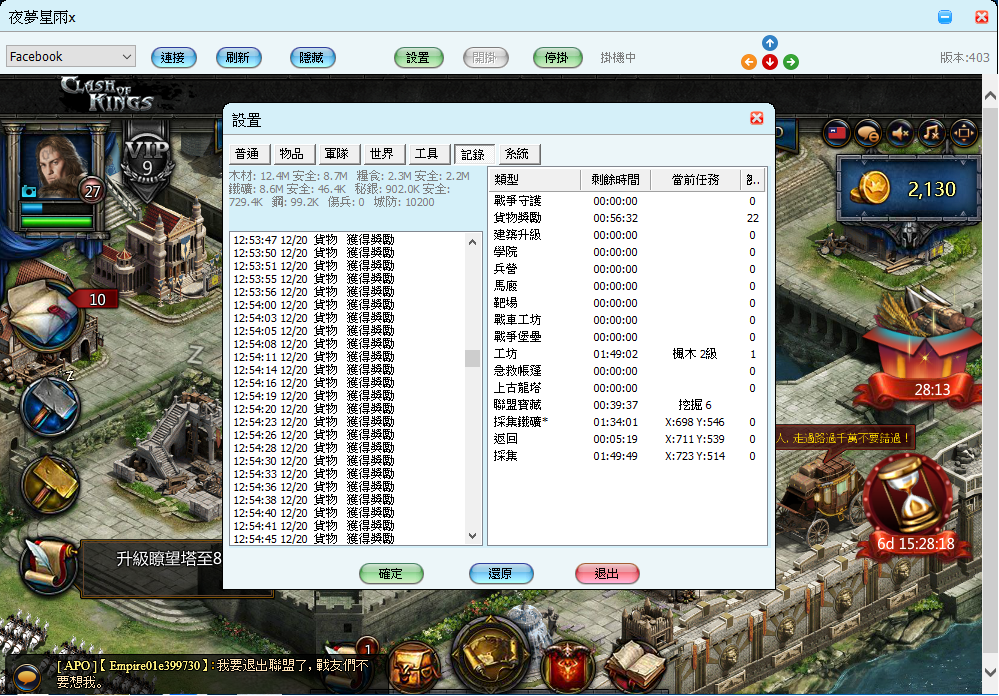This screenshot has height=696, width=999.
Task: Click the 刷新 button
Action: (238, 57)
